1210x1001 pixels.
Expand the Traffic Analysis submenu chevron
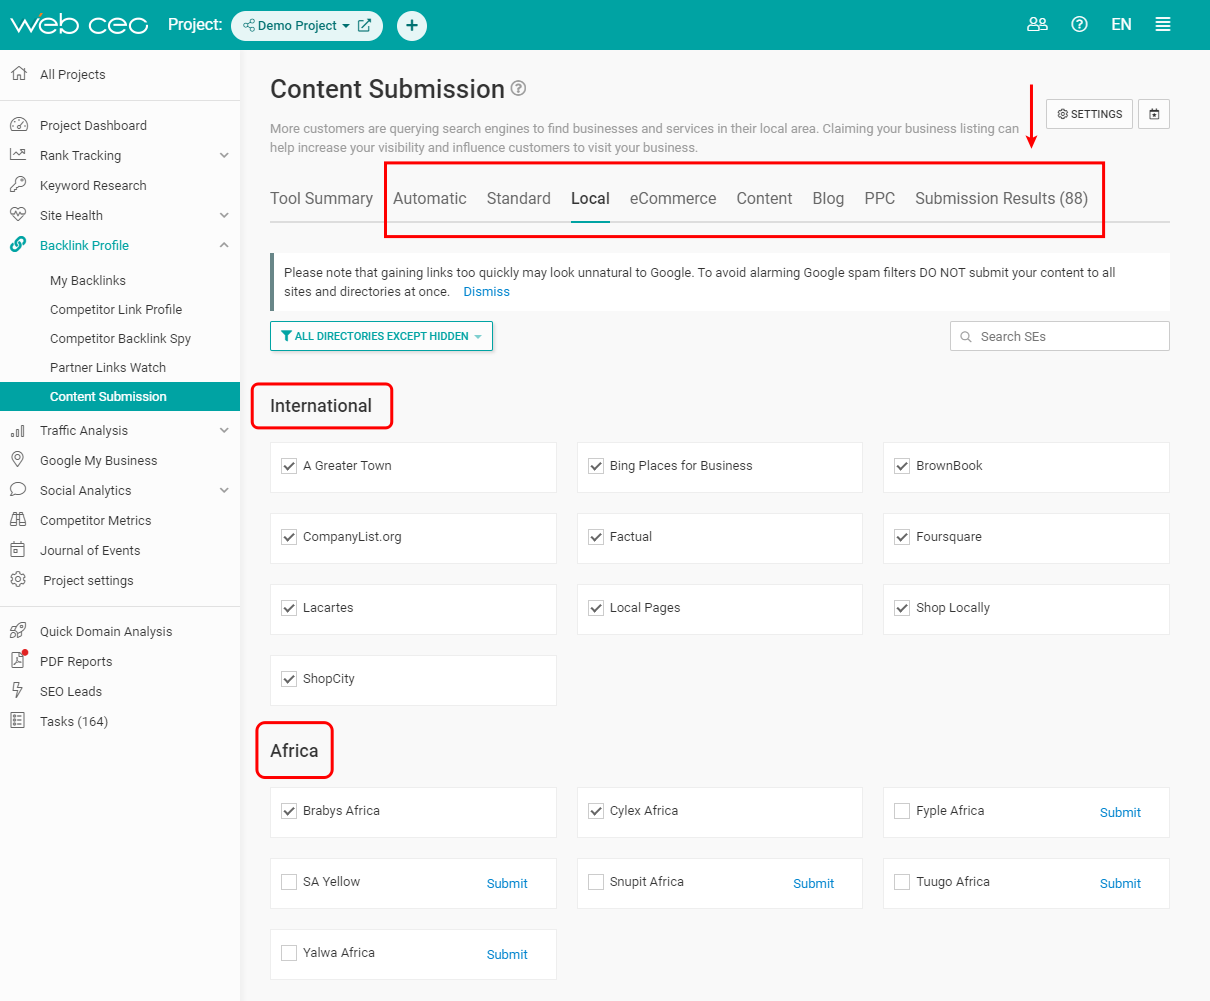(x=224, y=430)
